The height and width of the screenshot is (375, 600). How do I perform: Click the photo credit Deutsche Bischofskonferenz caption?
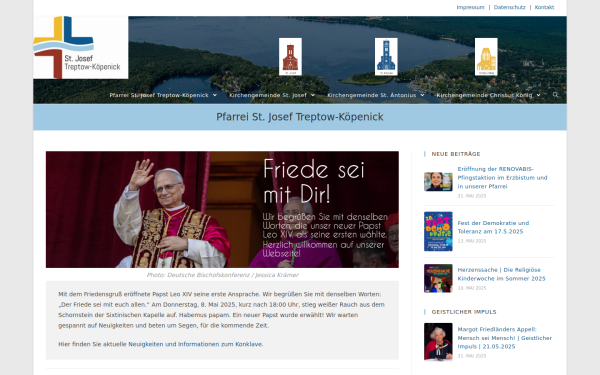click(x=222, y=275)
